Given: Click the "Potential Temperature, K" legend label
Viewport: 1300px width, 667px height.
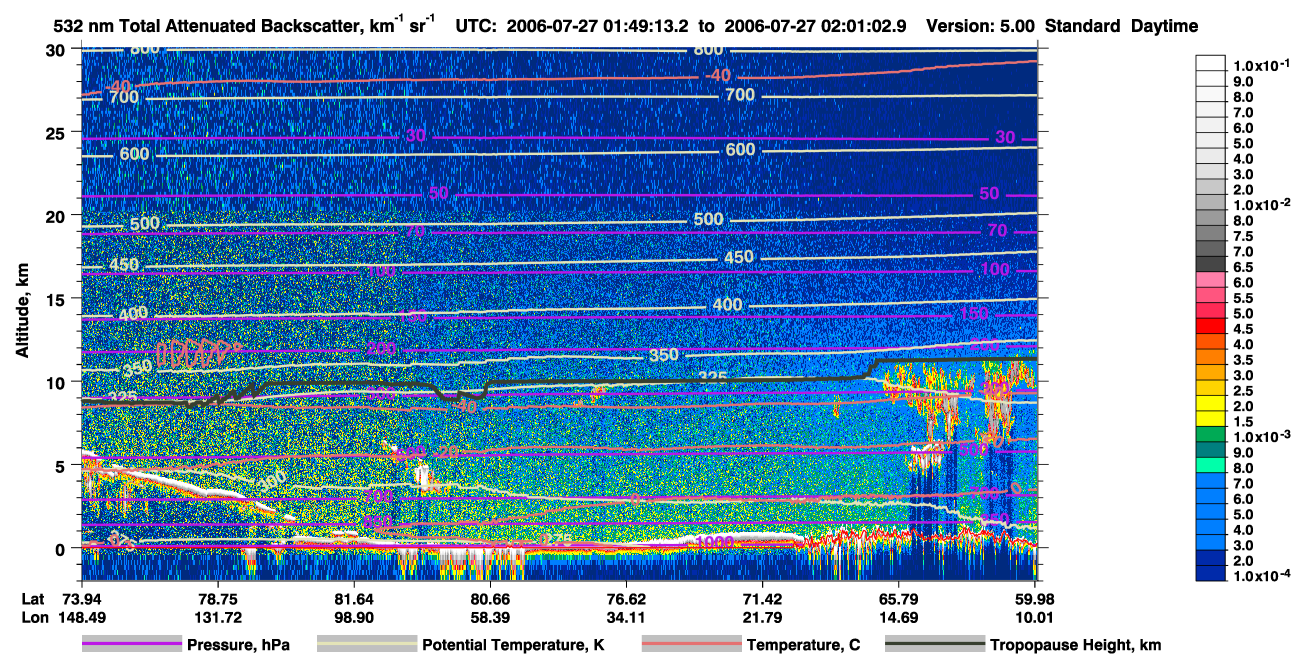Looking at the screenshot, I should click(513, 645).
